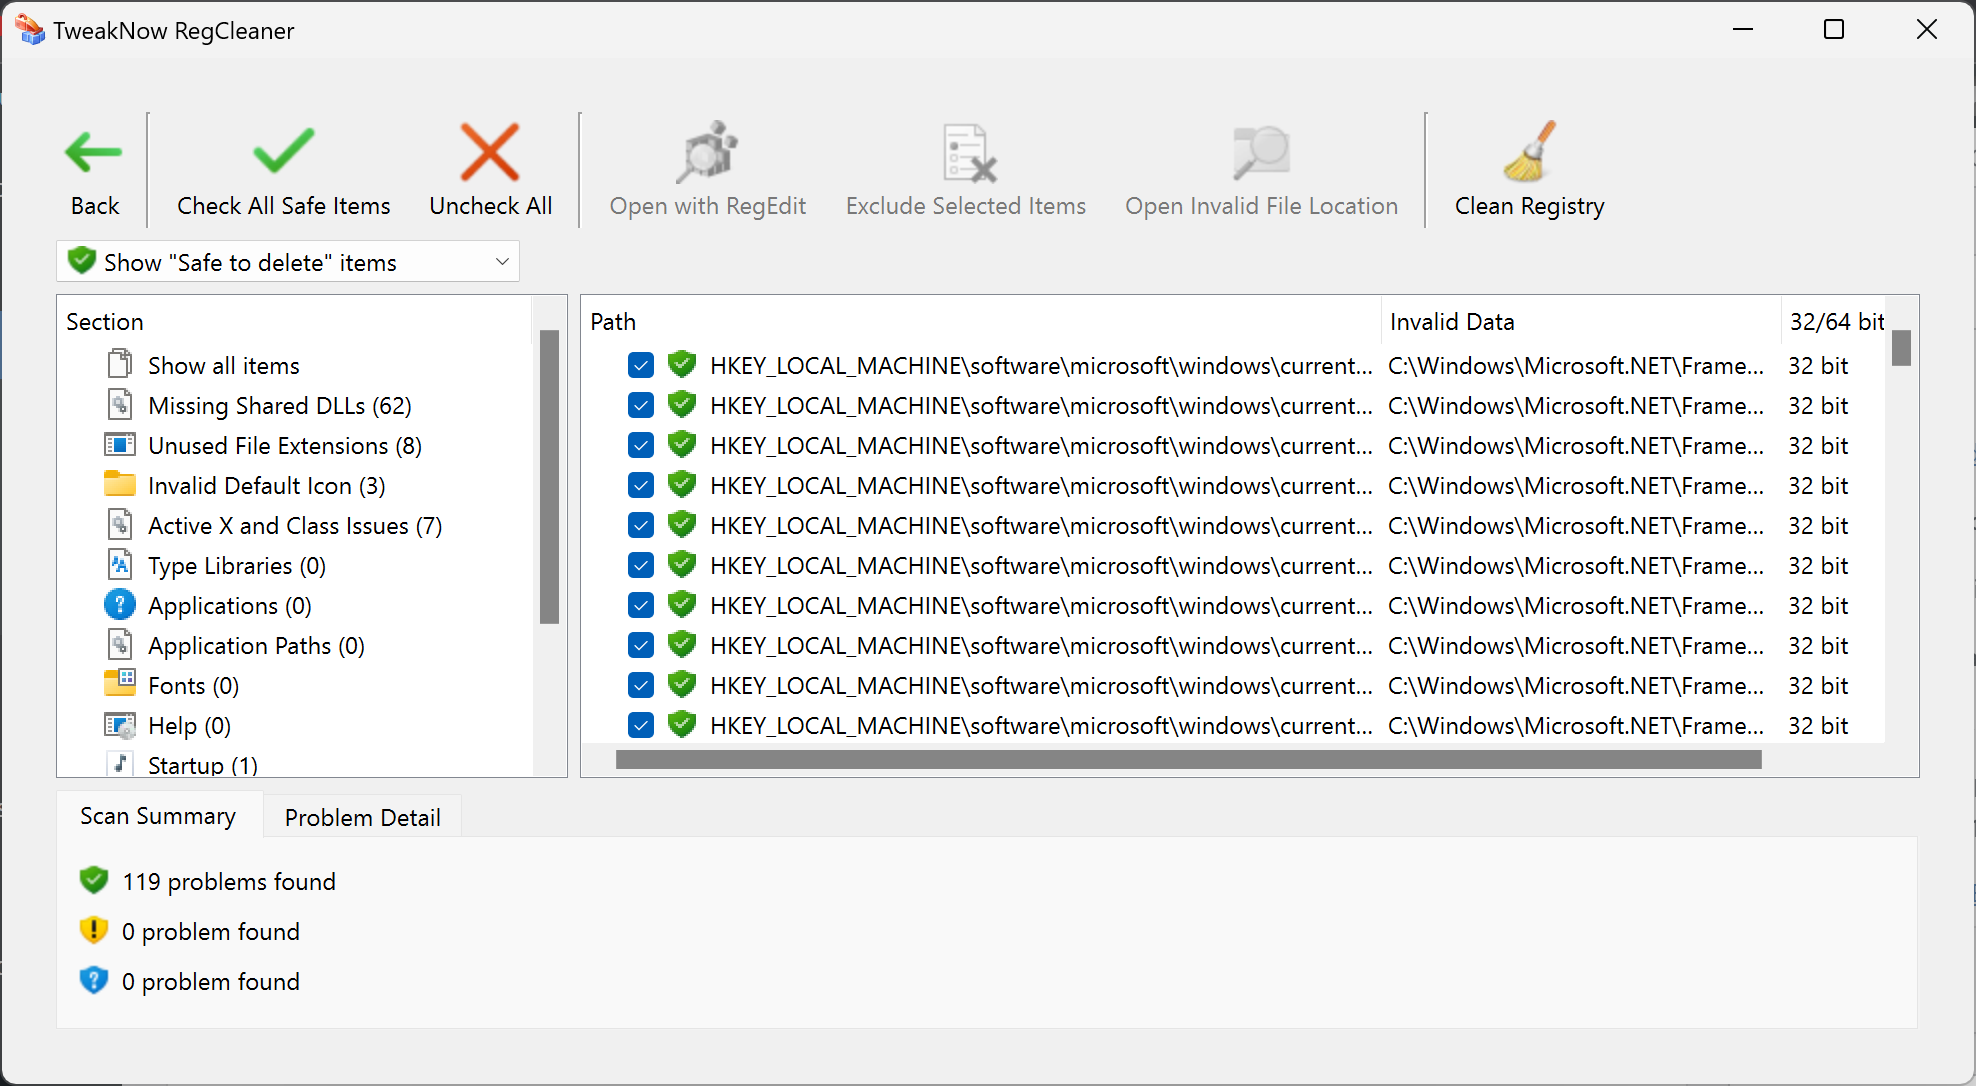
Task: Click Invalid Data path in the second row
Action: click(x=1576, y=405)
